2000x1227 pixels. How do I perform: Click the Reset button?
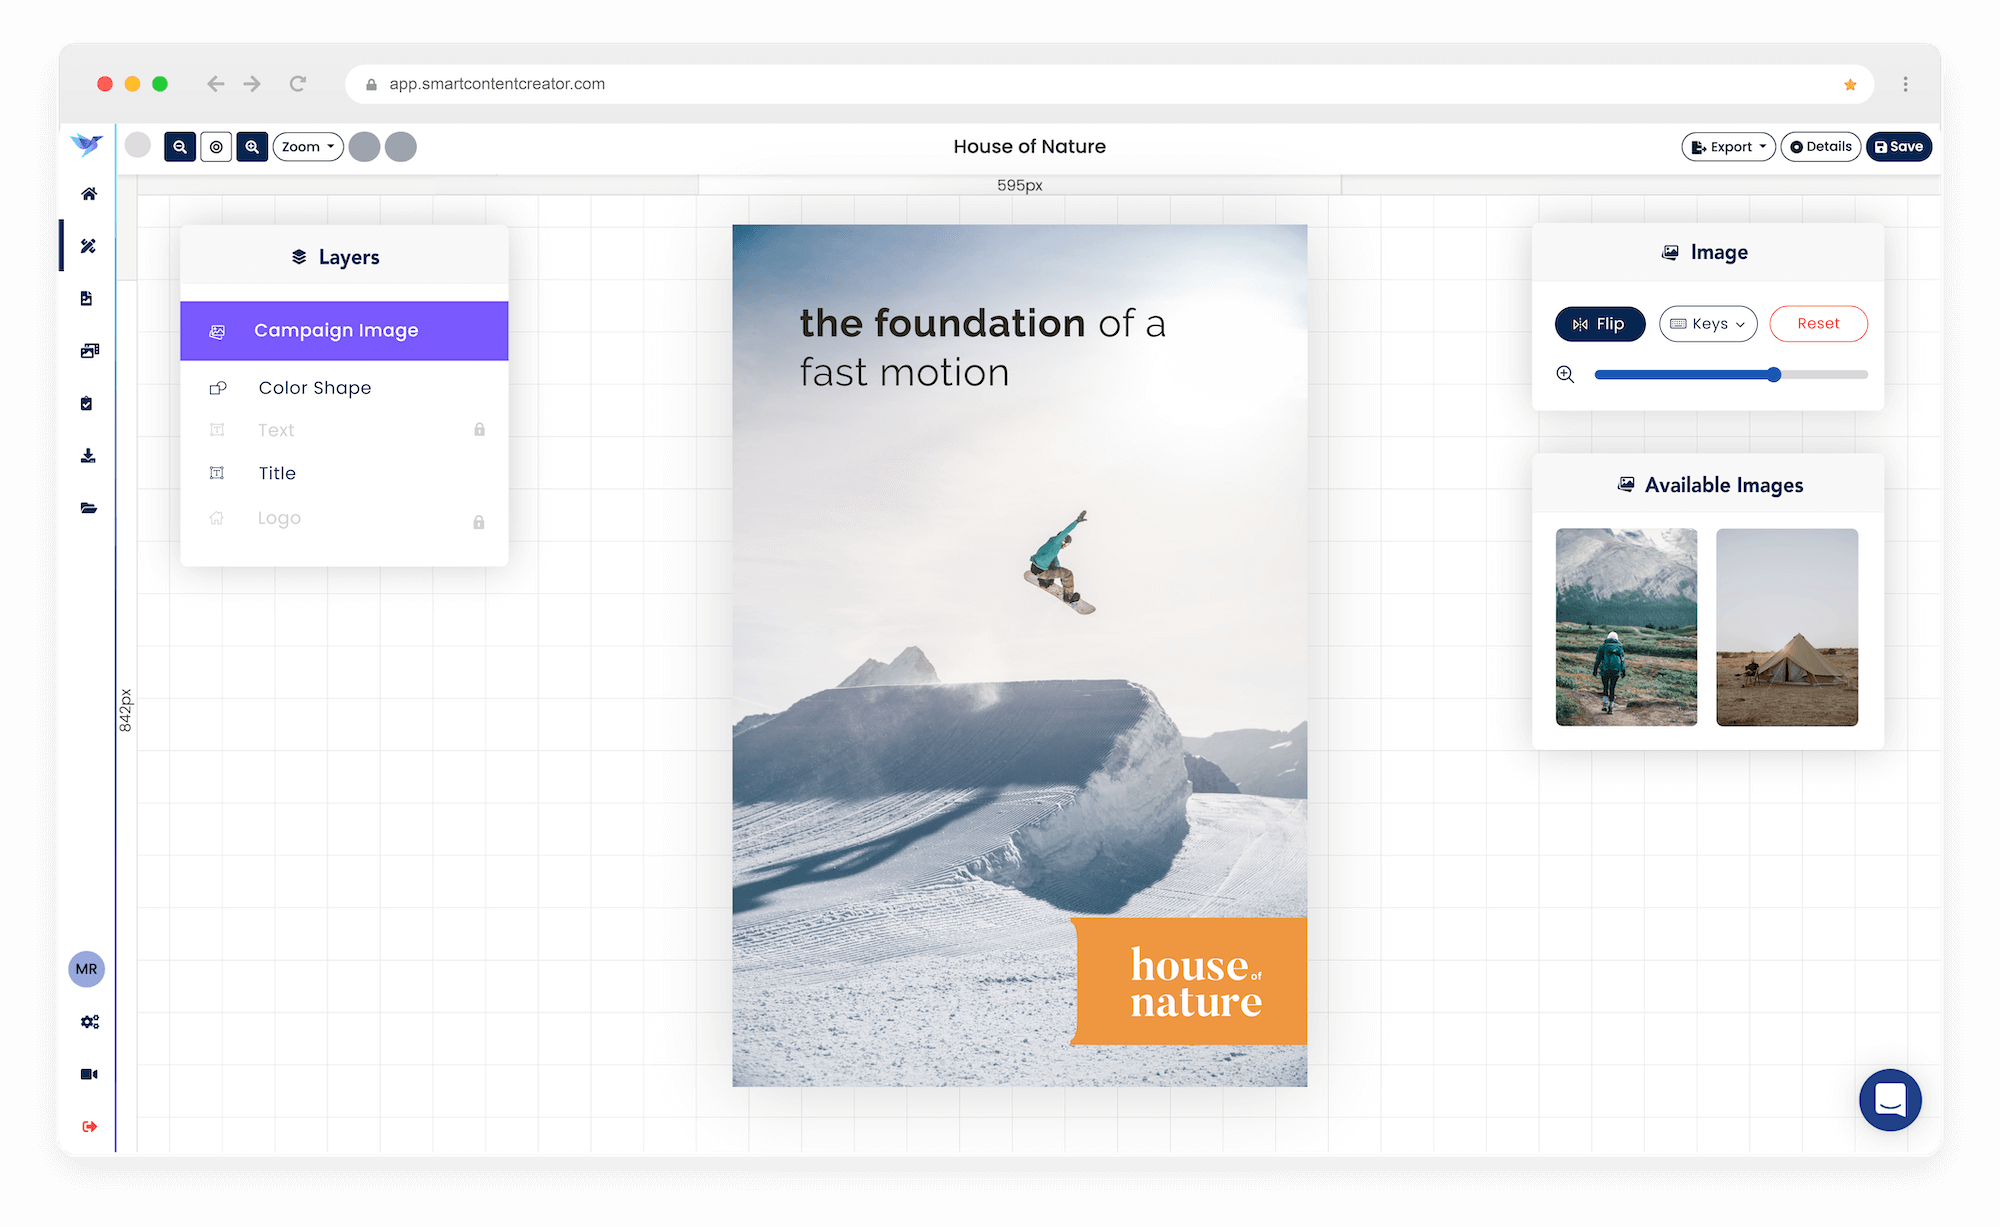(x=1817, y=324)
